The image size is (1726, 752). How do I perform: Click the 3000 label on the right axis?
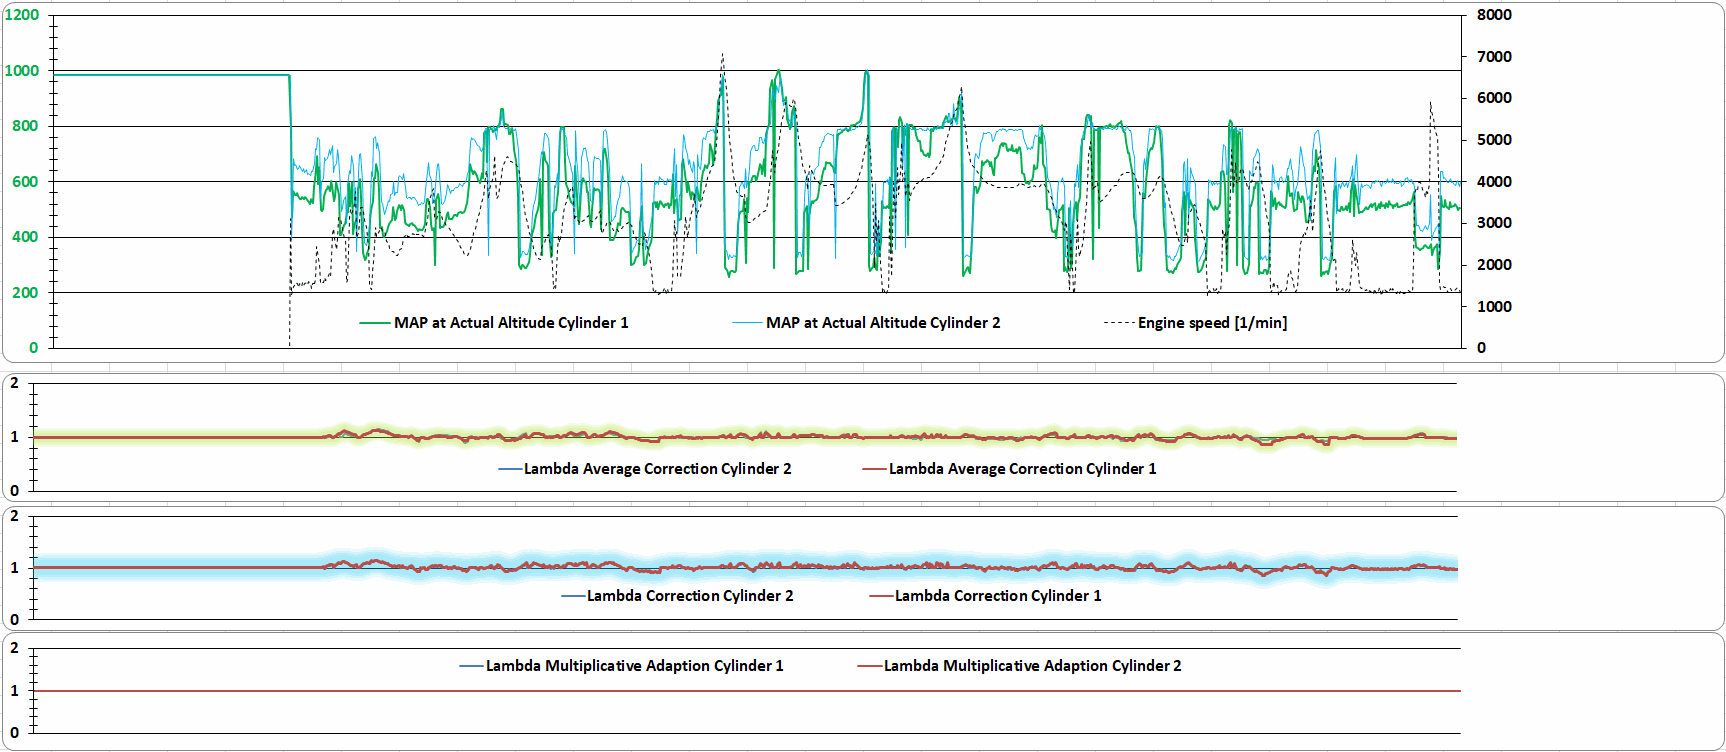(1494, 223)
